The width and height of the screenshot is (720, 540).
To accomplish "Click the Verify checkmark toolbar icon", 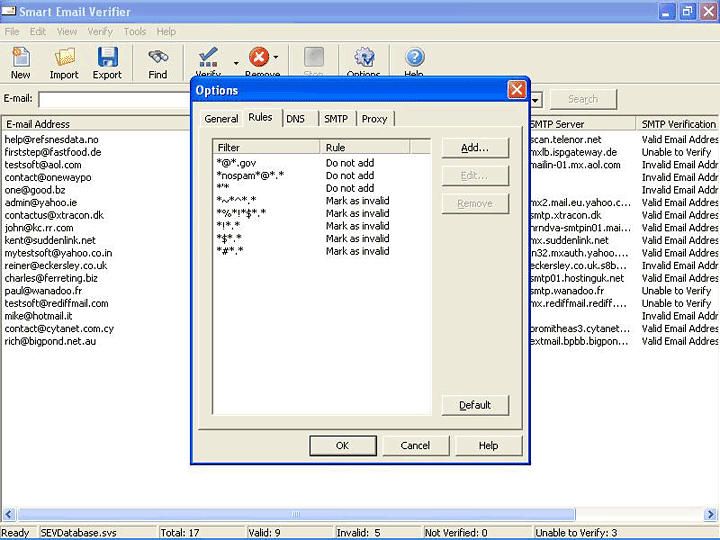I will click(x=208, y=57).
